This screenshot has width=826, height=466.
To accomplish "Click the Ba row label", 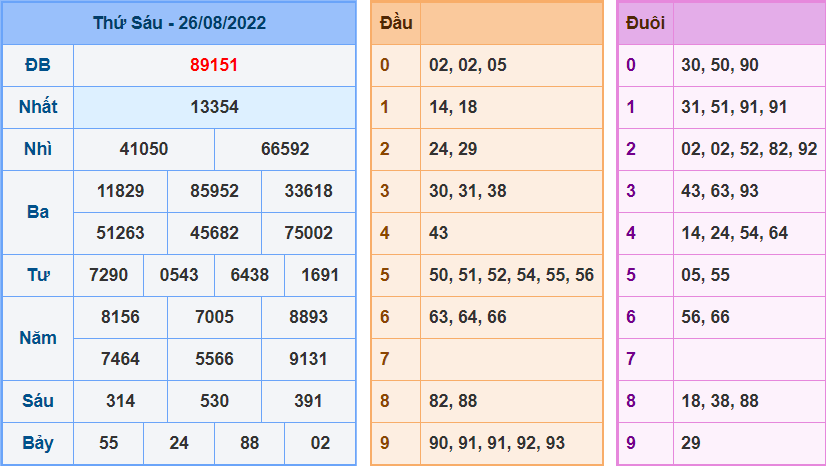I will (38, 212).
